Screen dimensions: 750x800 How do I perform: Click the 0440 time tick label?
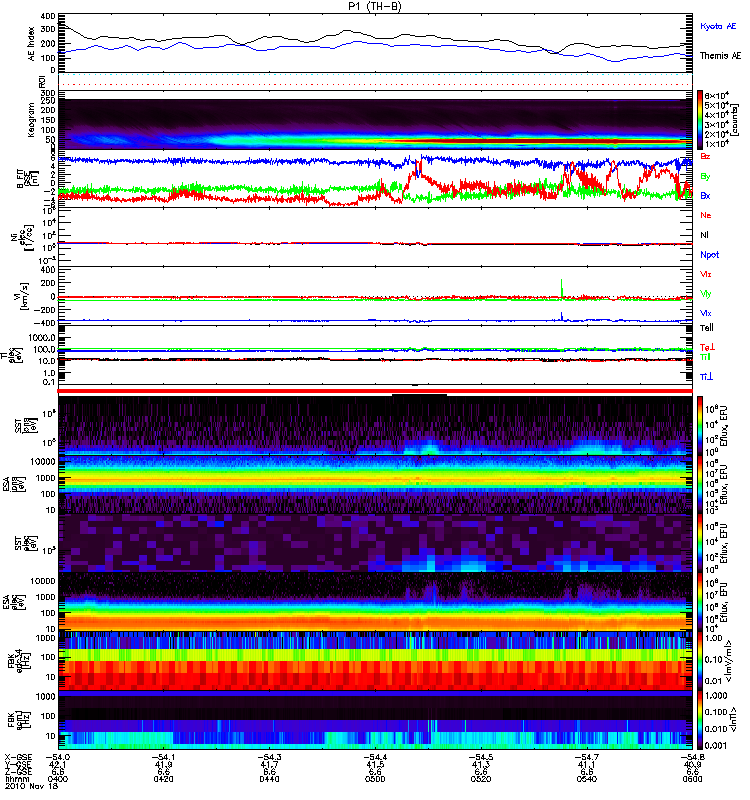tap(269, 779)
